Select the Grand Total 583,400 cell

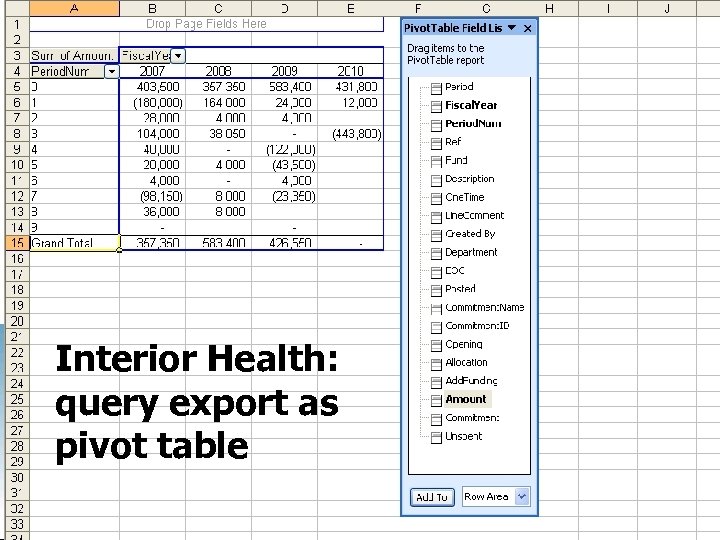[219, 243]
